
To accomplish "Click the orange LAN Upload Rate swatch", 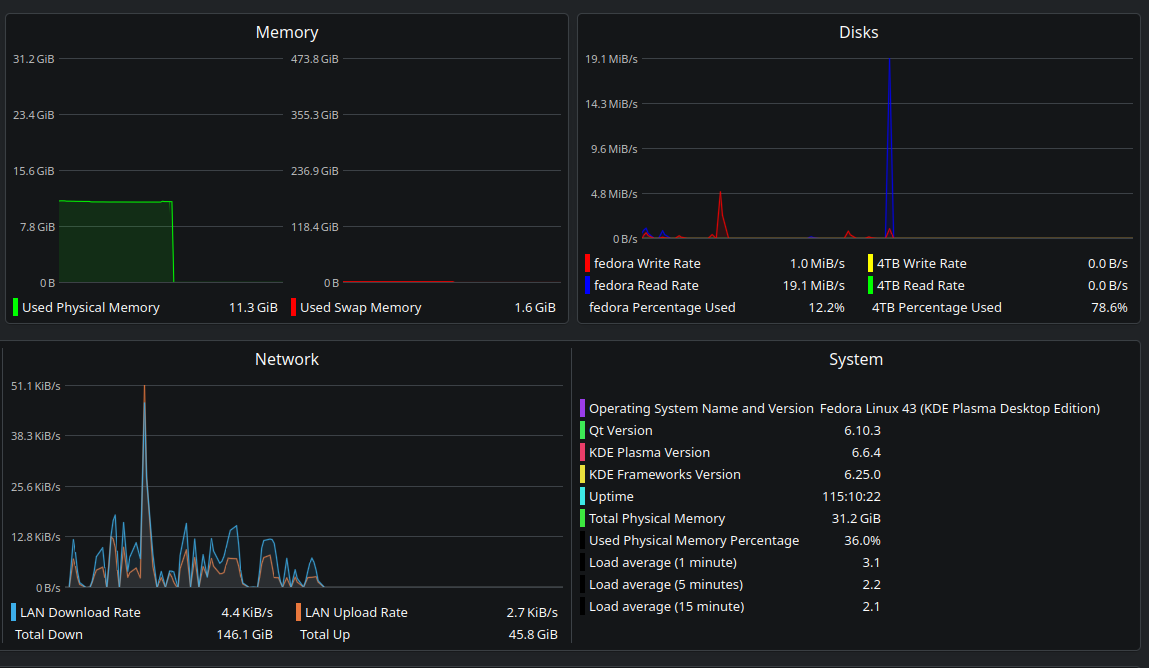I will [298, 612].
